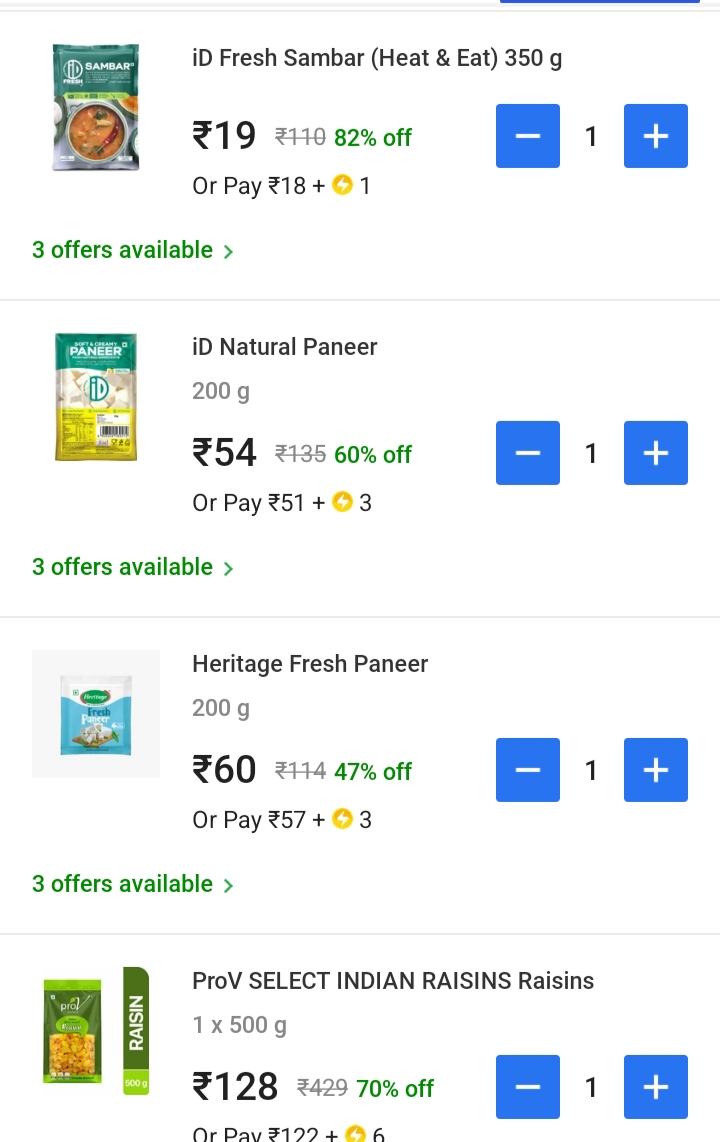The image size is (720, 1142).
Task: Tap the coin icon beside Or Pay ₹57
Action: point(343,820)
